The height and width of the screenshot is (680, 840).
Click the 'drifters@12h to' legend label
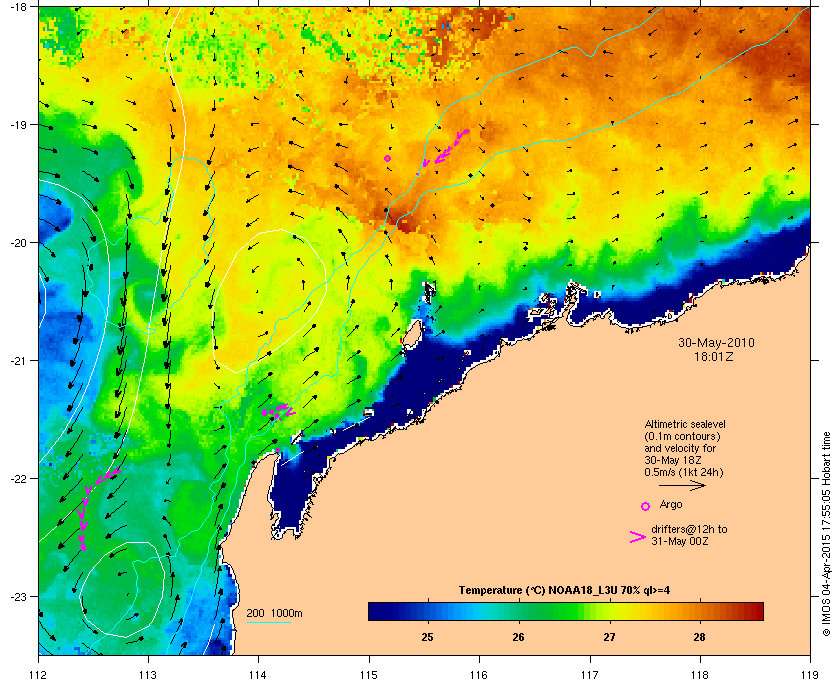689,529
